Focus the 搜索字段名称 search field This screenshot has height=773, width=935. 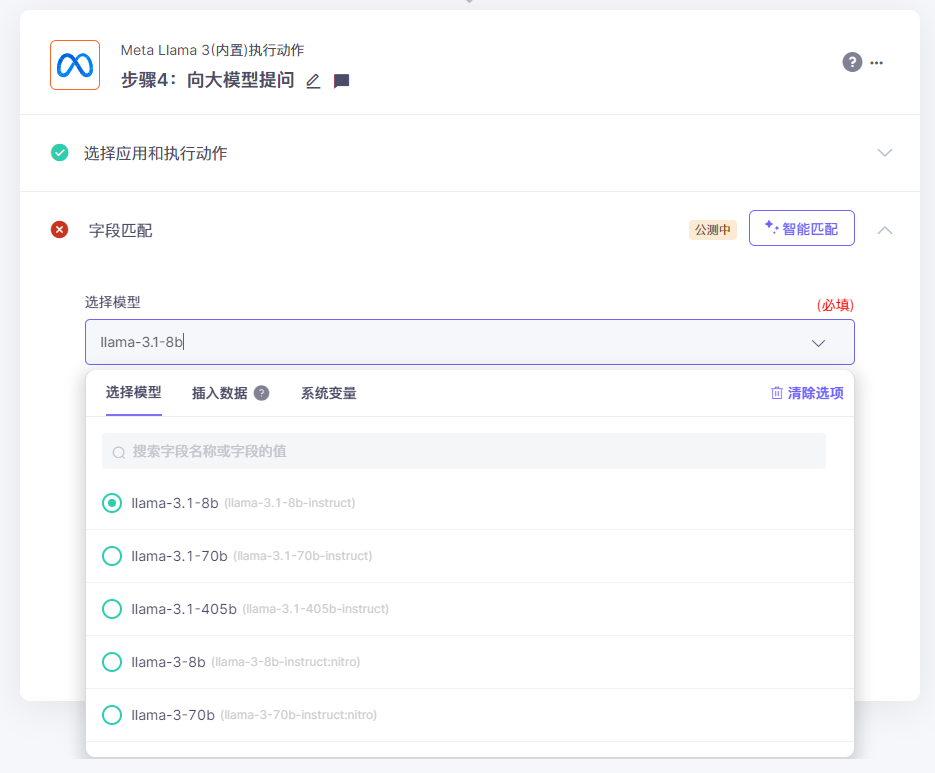tap(464, 451)
